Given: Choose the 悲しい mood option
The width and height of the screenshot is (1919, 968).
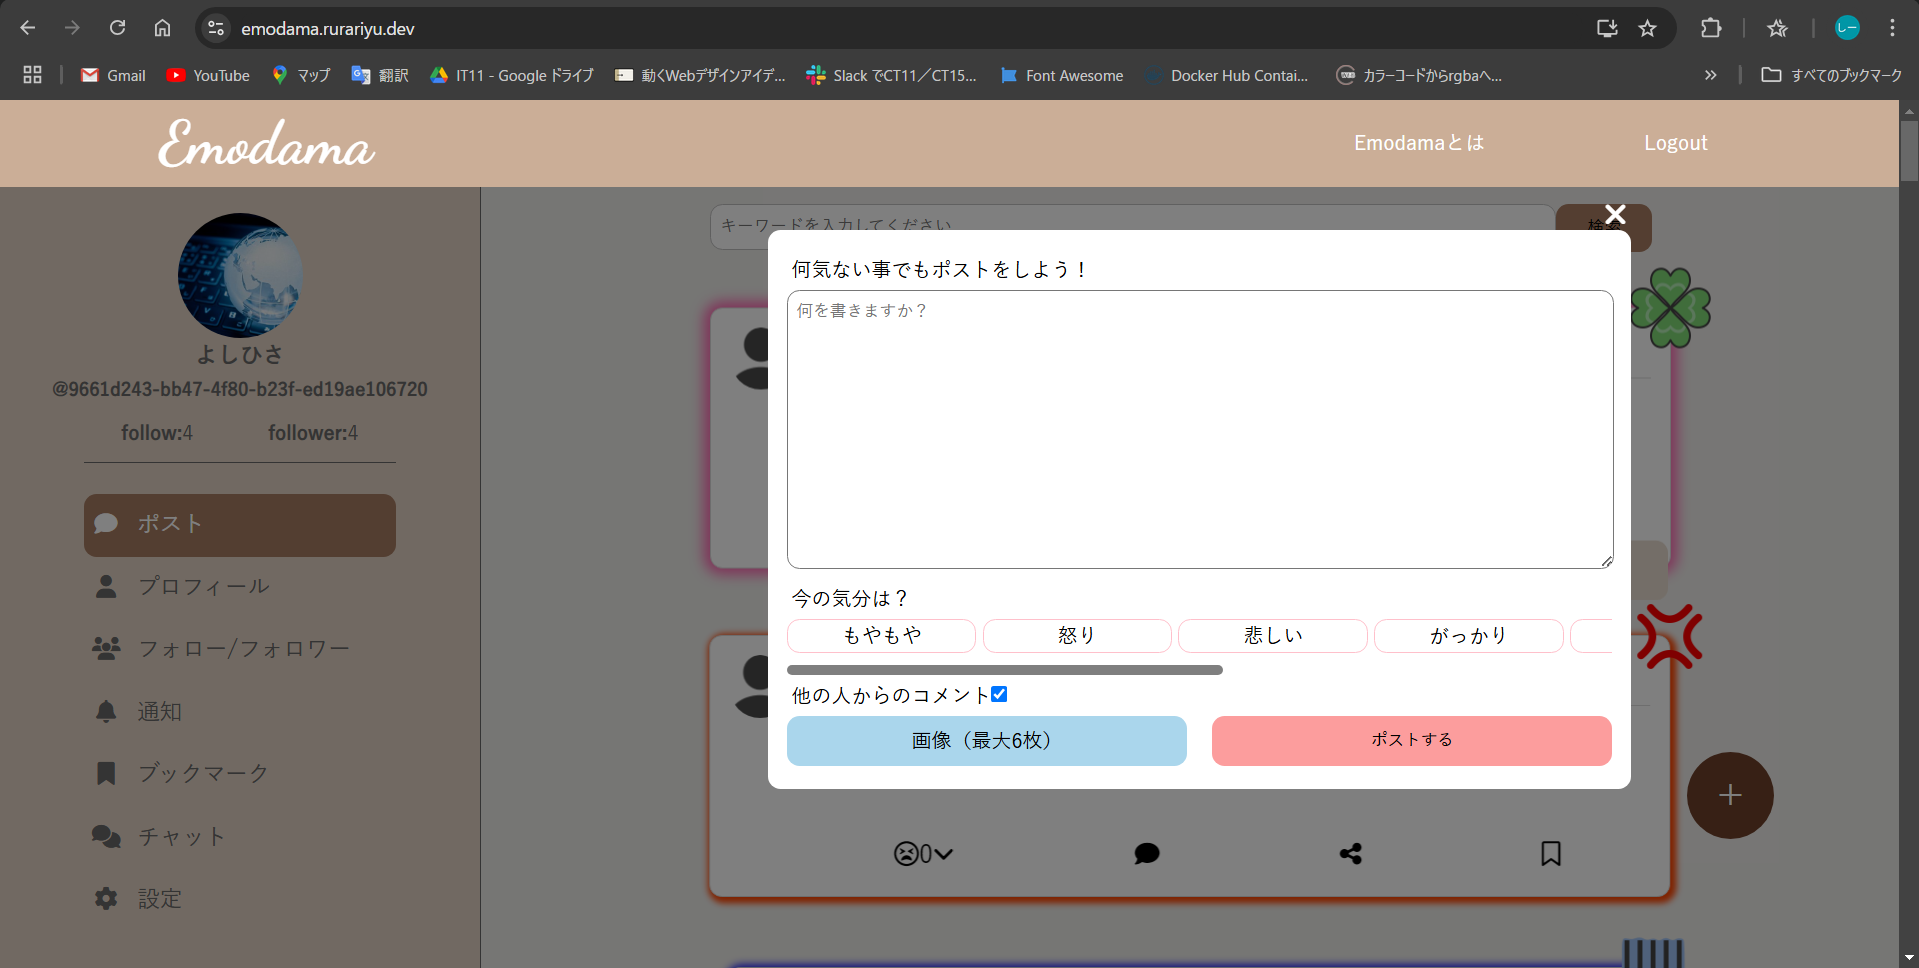Looking at the screenshot, I should 1272,636.
